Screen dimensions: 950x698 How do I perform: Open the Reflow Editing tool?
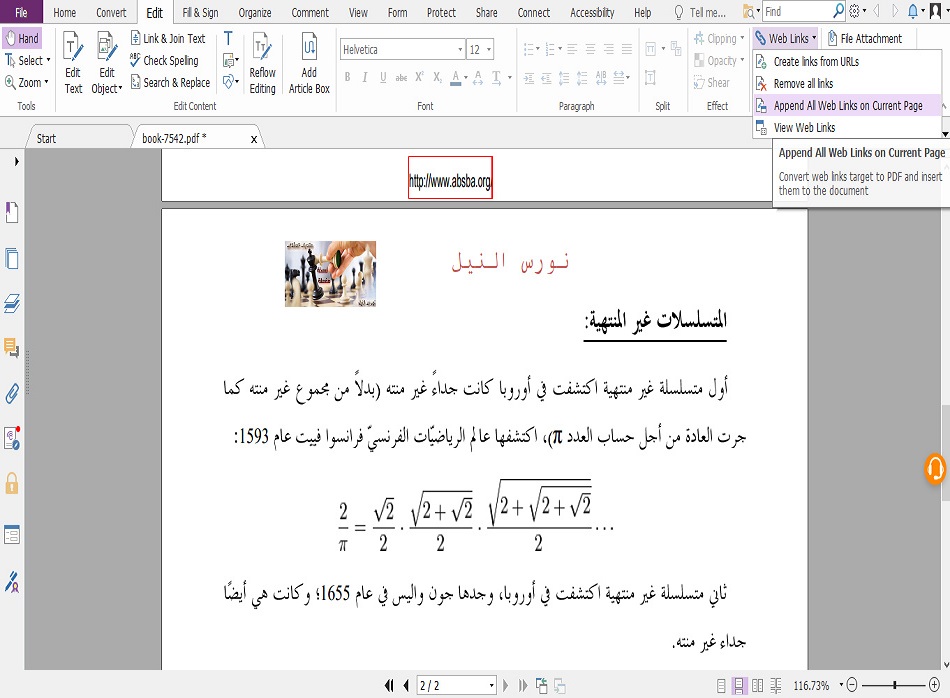262,62
